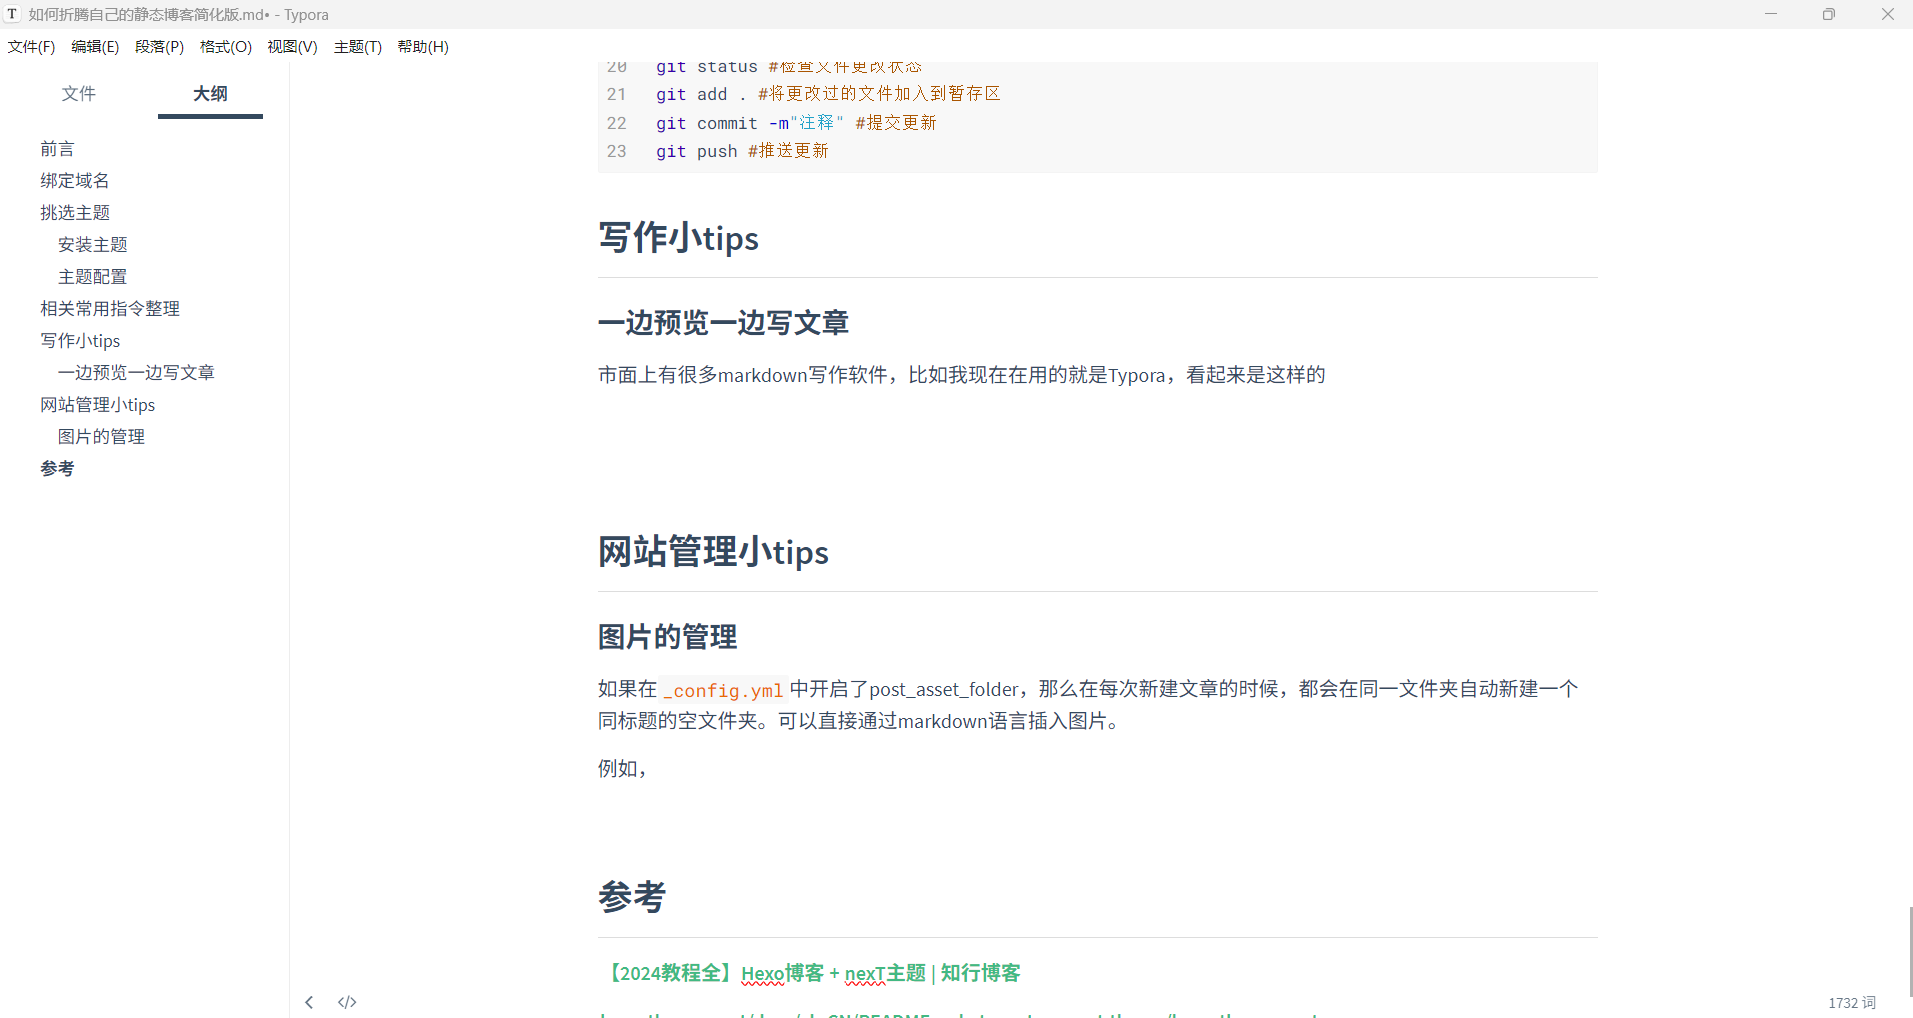This screenshot has height=1018, width=1913.
Task: Select 相关常用指令整理 in outline
Action: (110, 309)
